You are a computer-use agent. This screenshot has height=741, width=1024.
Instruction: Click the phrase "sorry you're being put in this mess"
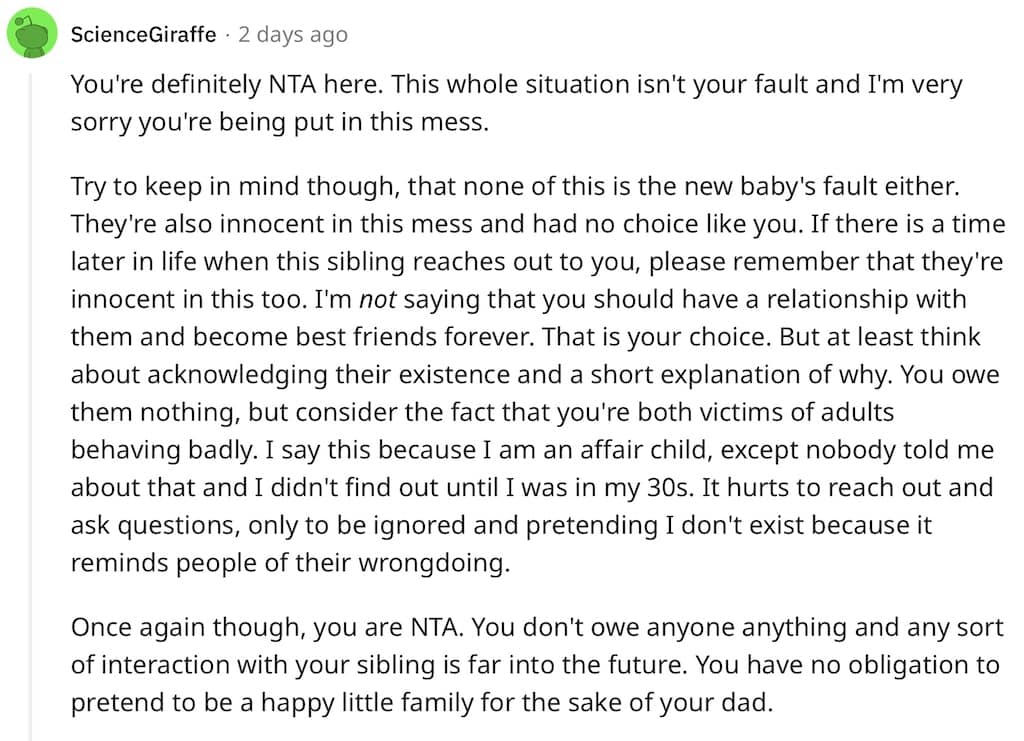tap(278, 123)
